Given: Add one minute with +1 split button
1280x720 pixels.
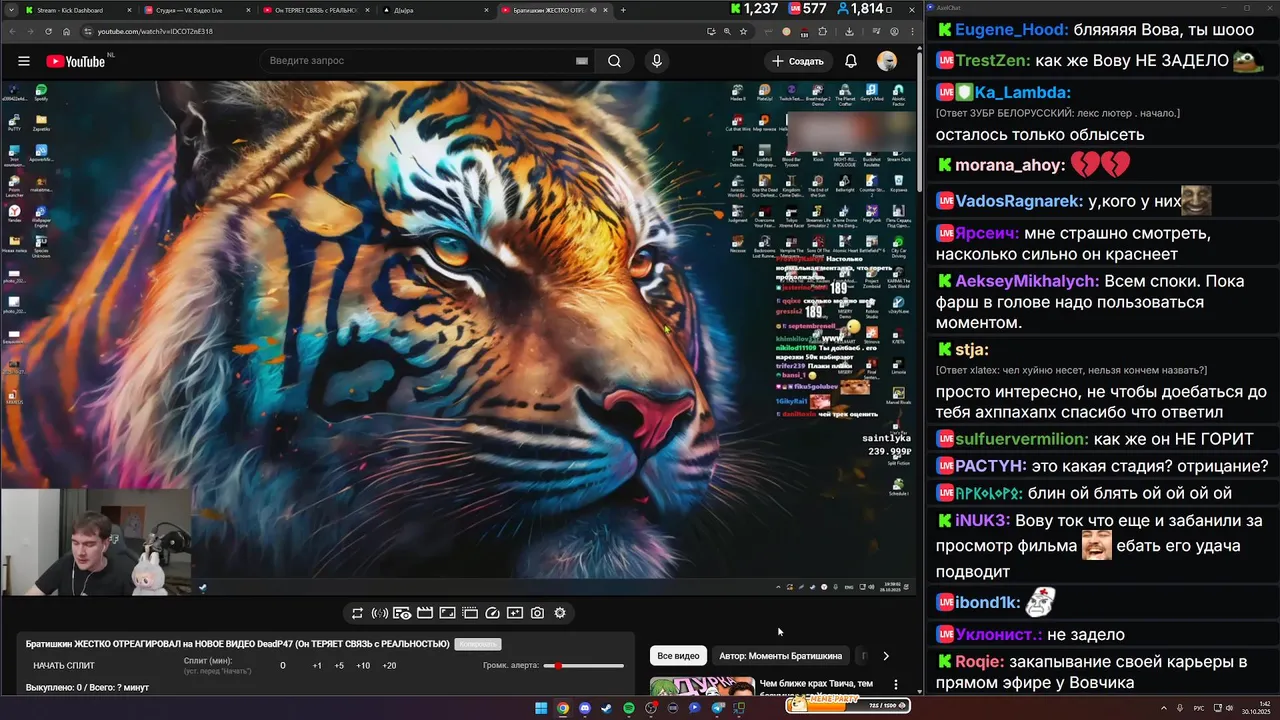Looking at the screenshot, I should 317,666.
